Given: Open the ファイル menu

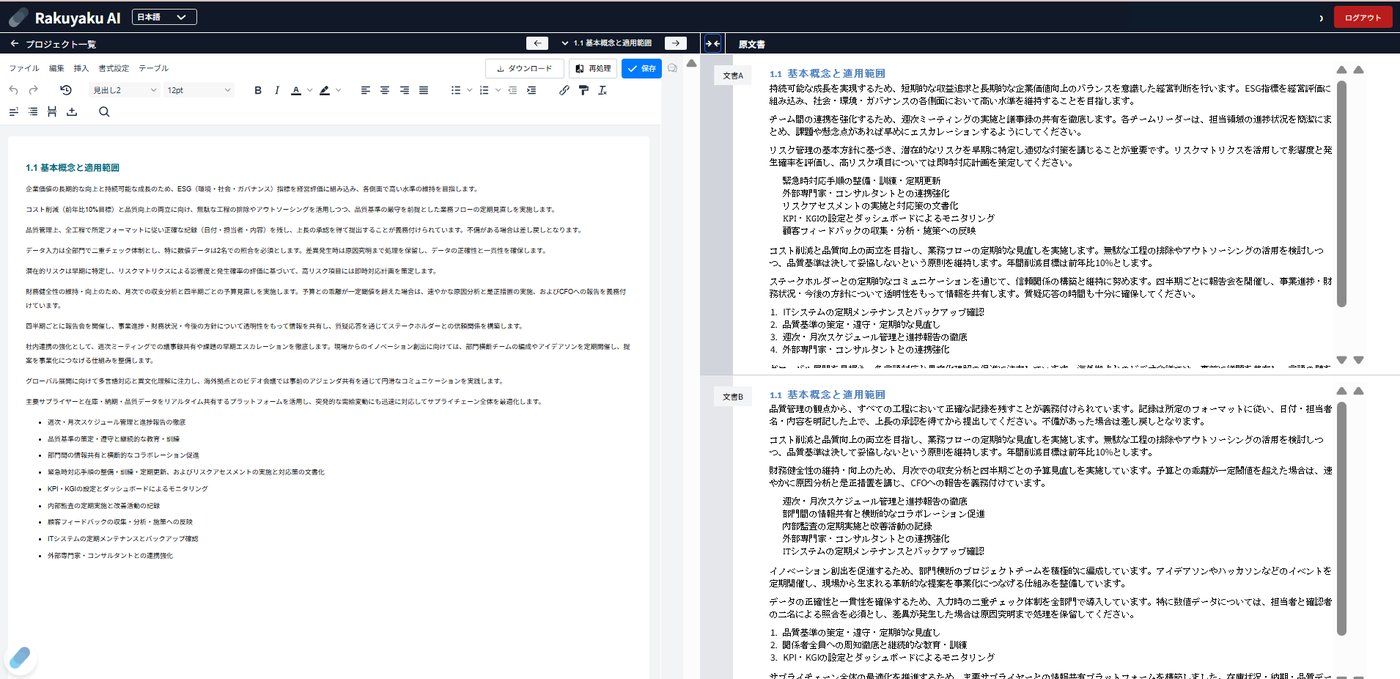Looking at the screenshot, I should pyautogui.click(x=24, y=68).
